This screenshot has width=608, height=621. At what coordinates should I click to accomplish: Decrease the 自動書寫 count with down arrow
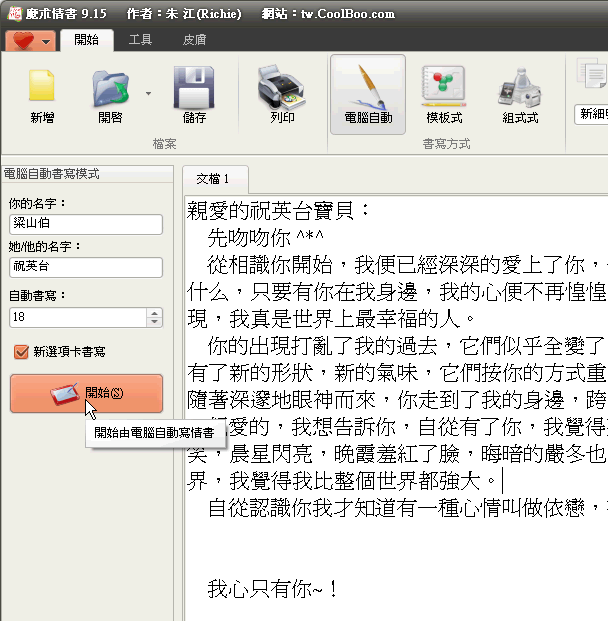[x=154, y=322]
